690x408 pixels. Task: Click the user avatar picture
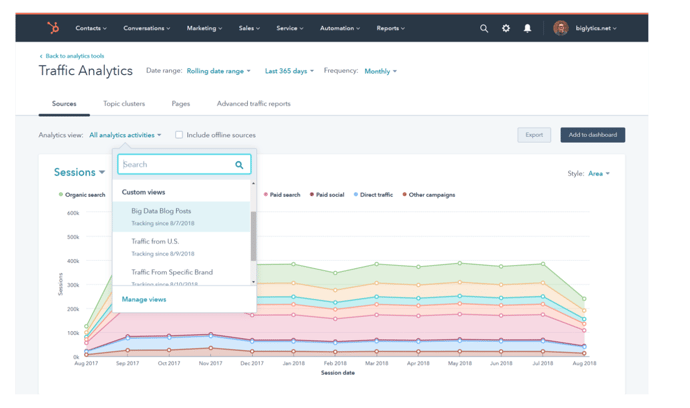click(561, 28)
